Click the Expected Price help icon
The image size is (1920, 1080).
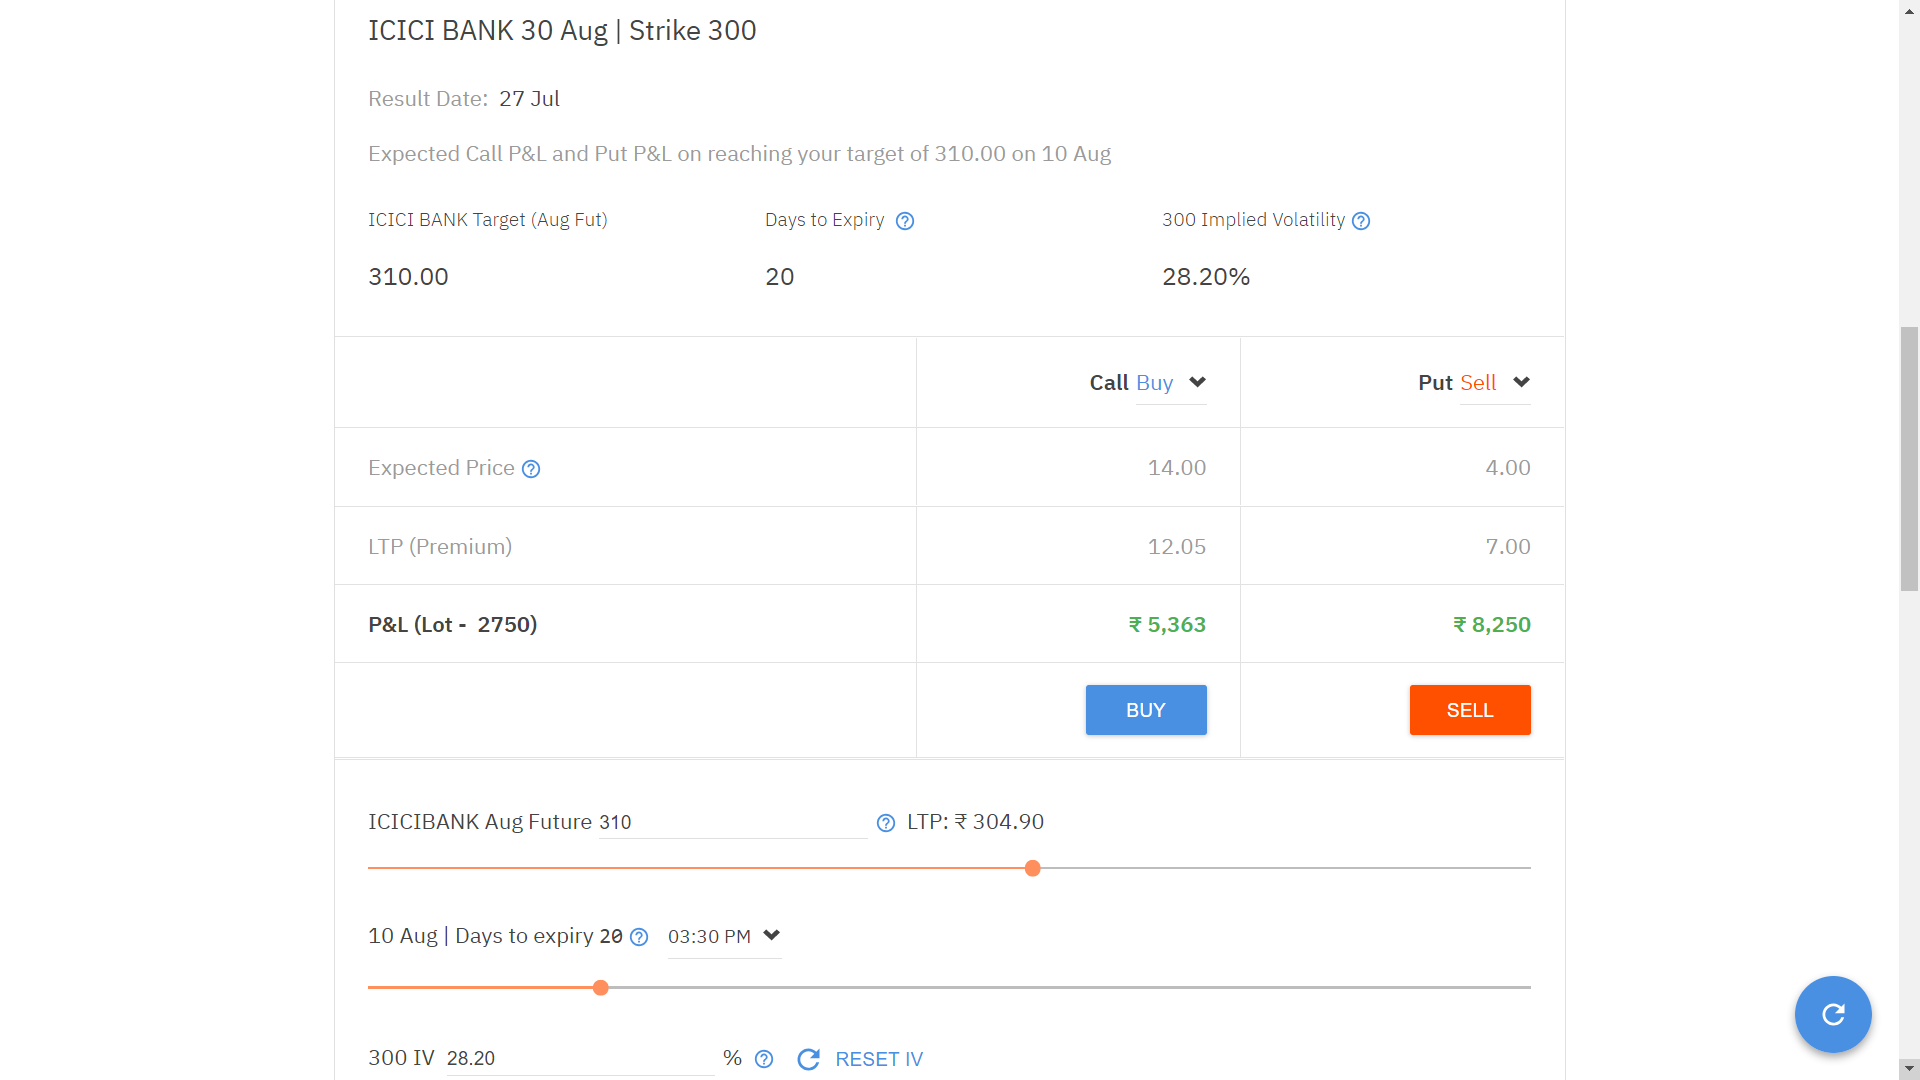click(x=531, y=469)
